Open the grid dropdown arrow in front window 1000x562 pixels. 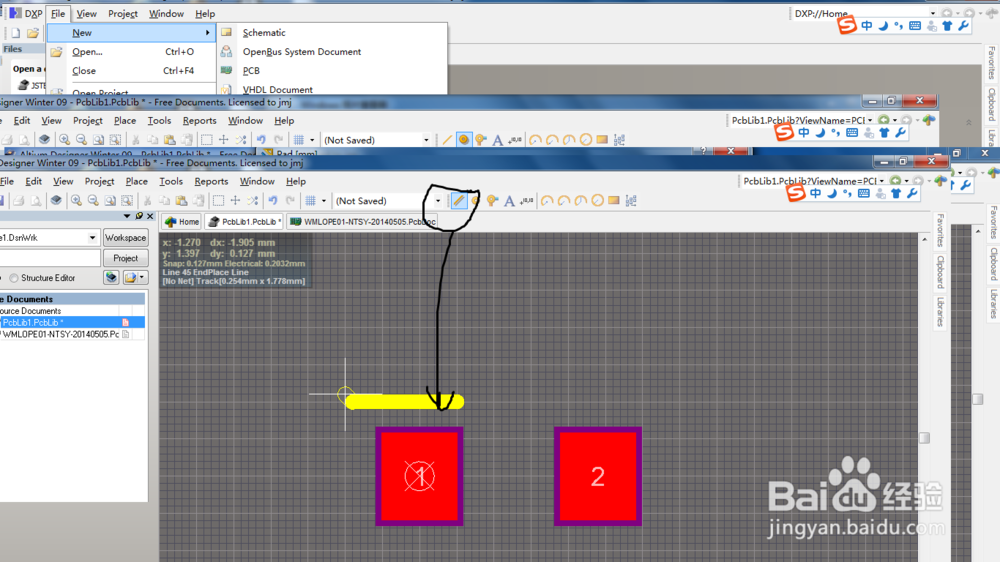click(323, 201)
